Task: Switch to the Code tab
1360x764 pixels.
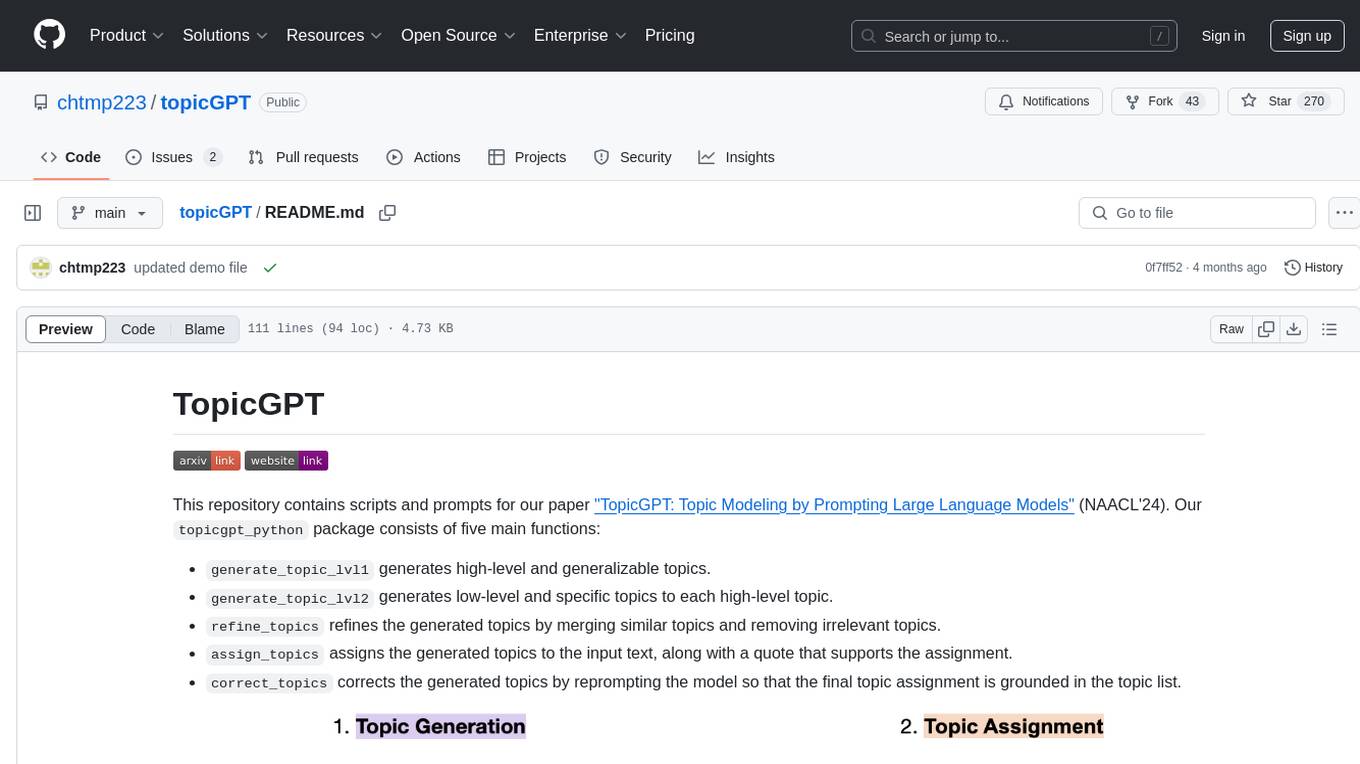Action: (x=70, y=157)
